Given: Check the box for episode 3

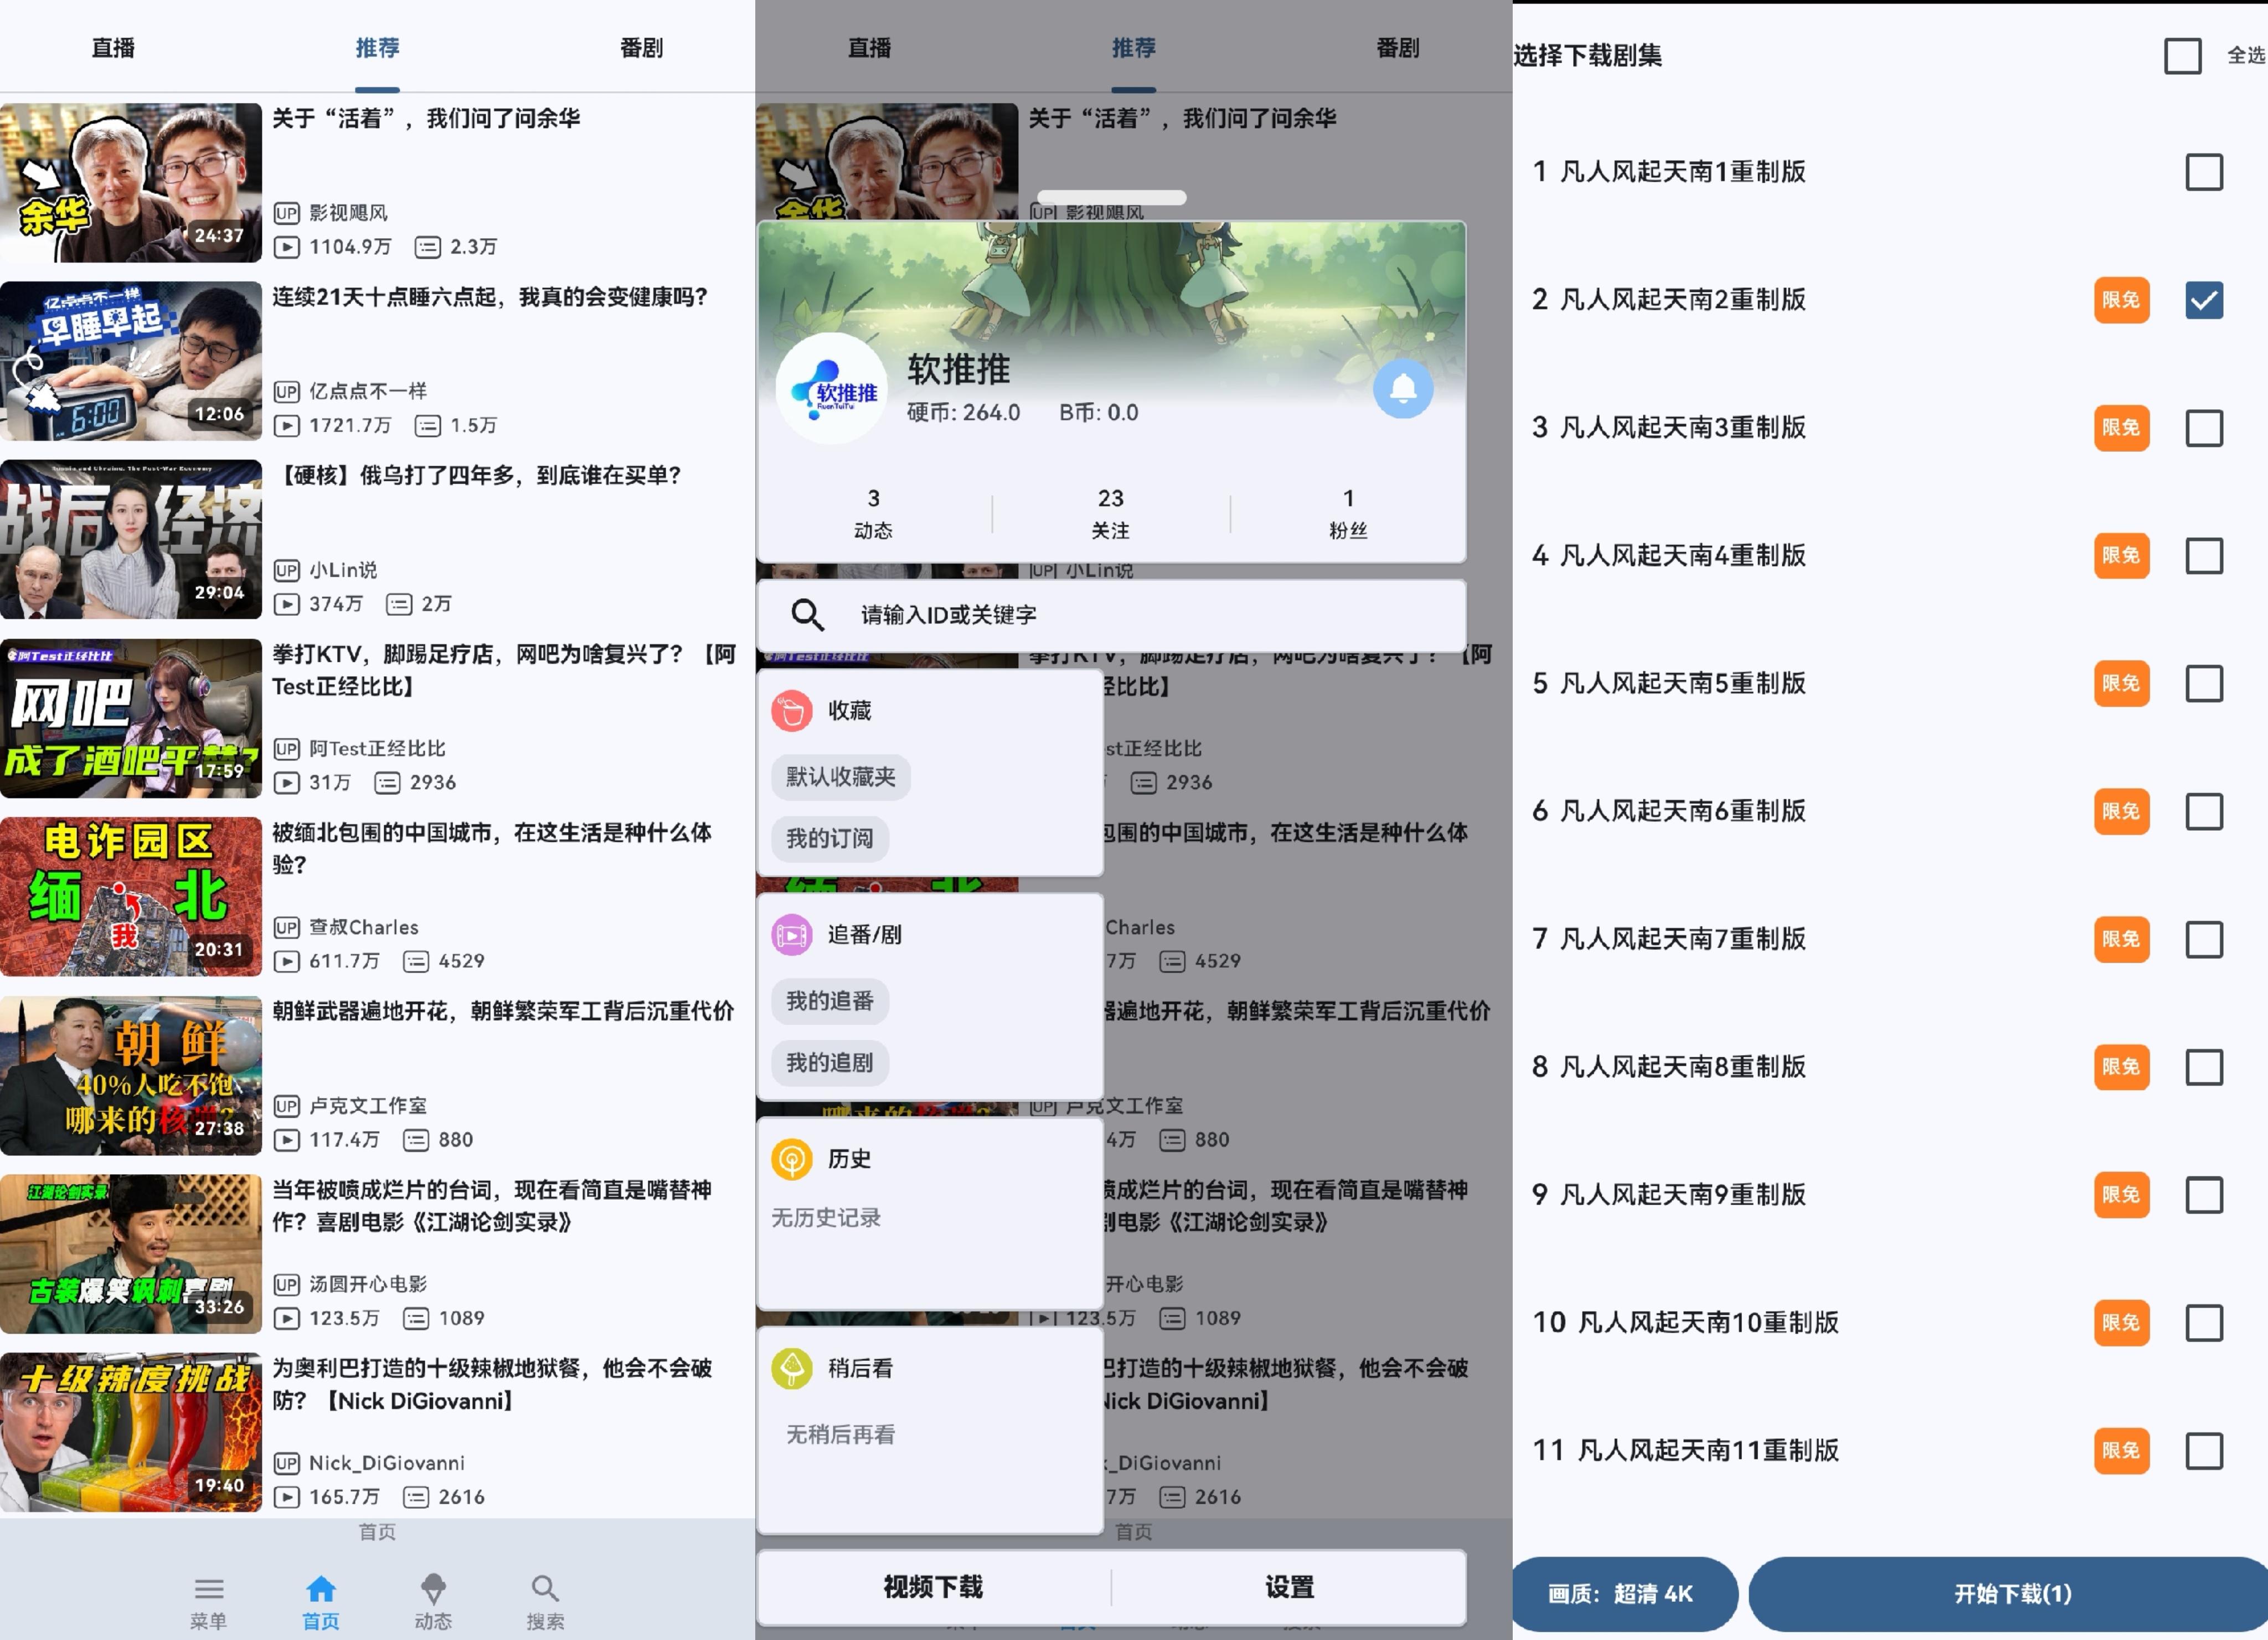Looking at the screenshot, I should [2204, 428].
